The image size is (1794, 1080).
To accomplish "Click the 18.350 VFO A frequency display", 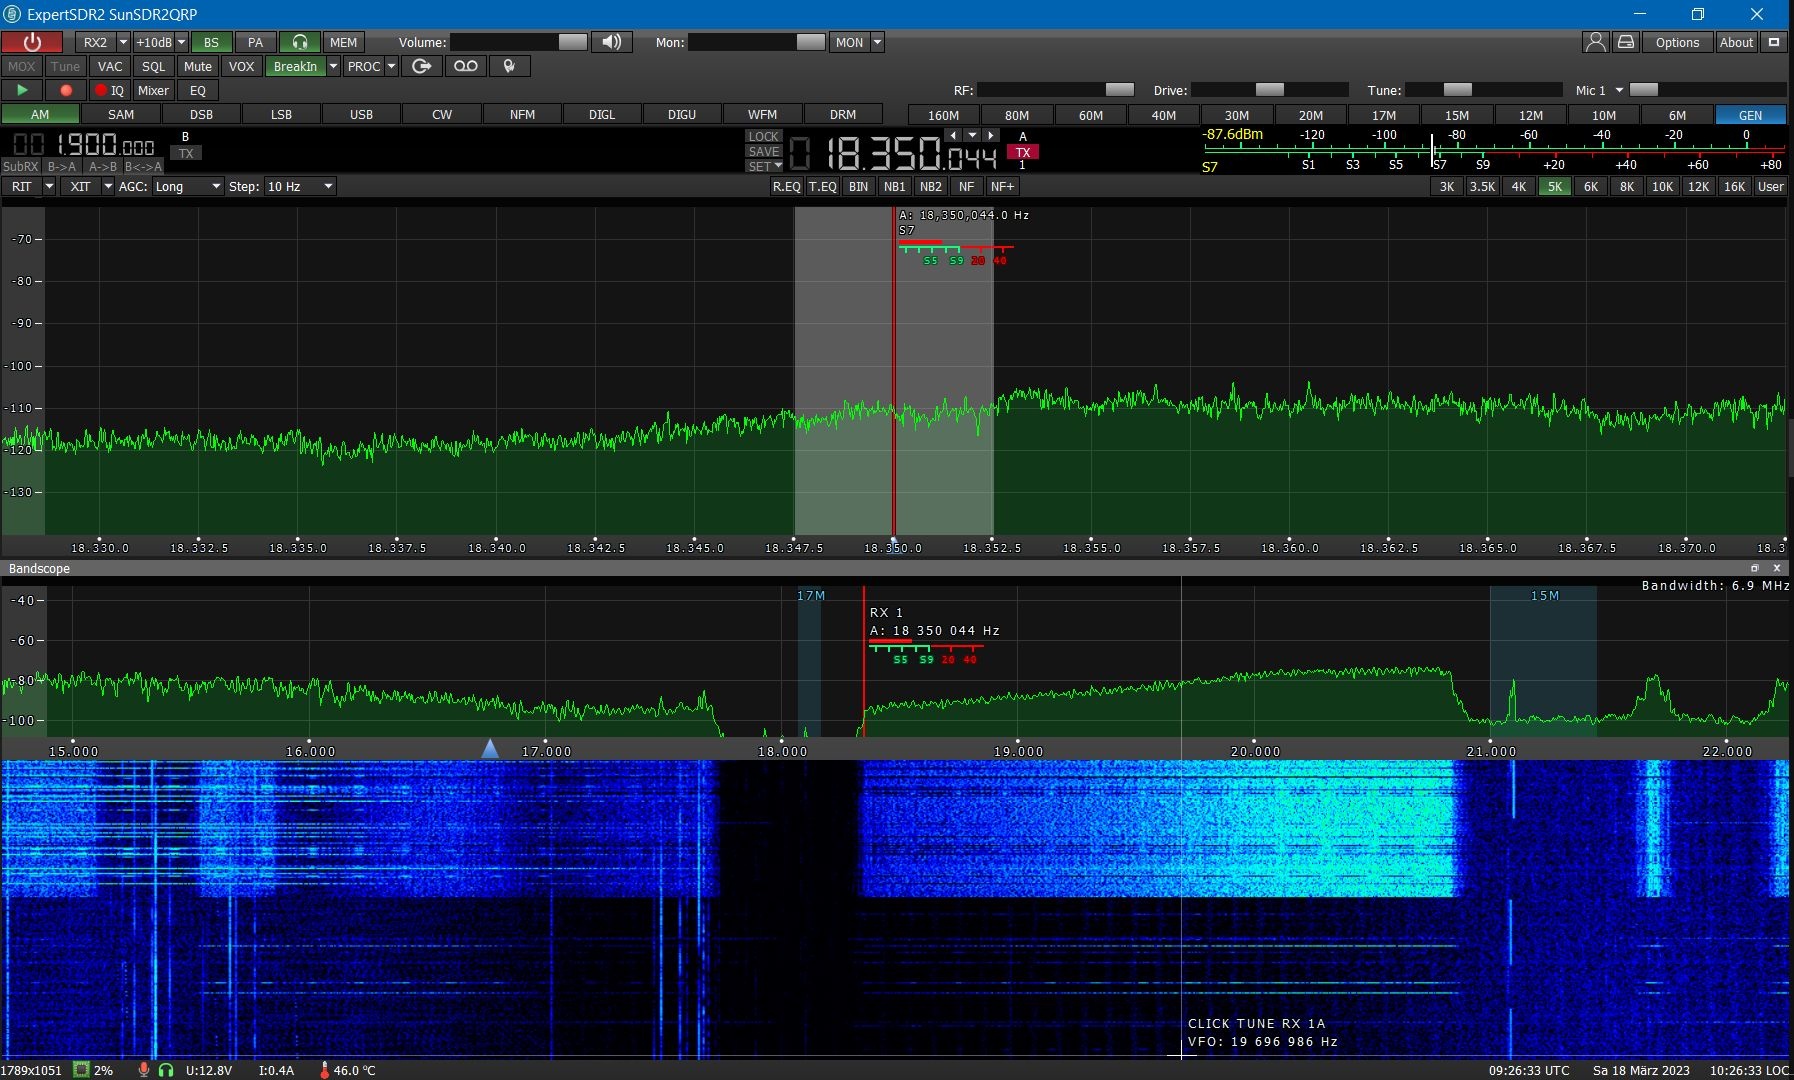I will 894,153.
